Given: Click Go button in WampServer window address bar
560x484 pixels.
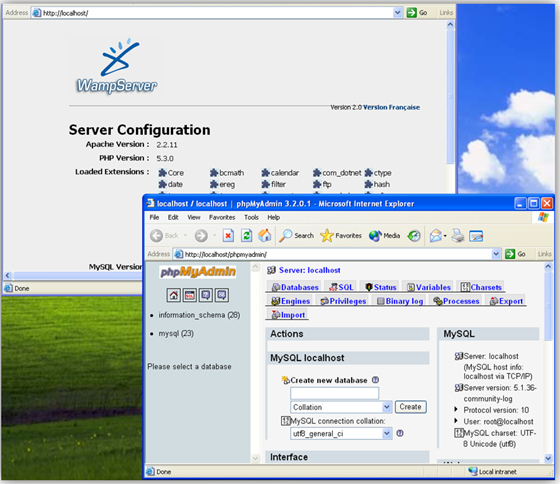Looking at the screenshot, I should 417,13.
